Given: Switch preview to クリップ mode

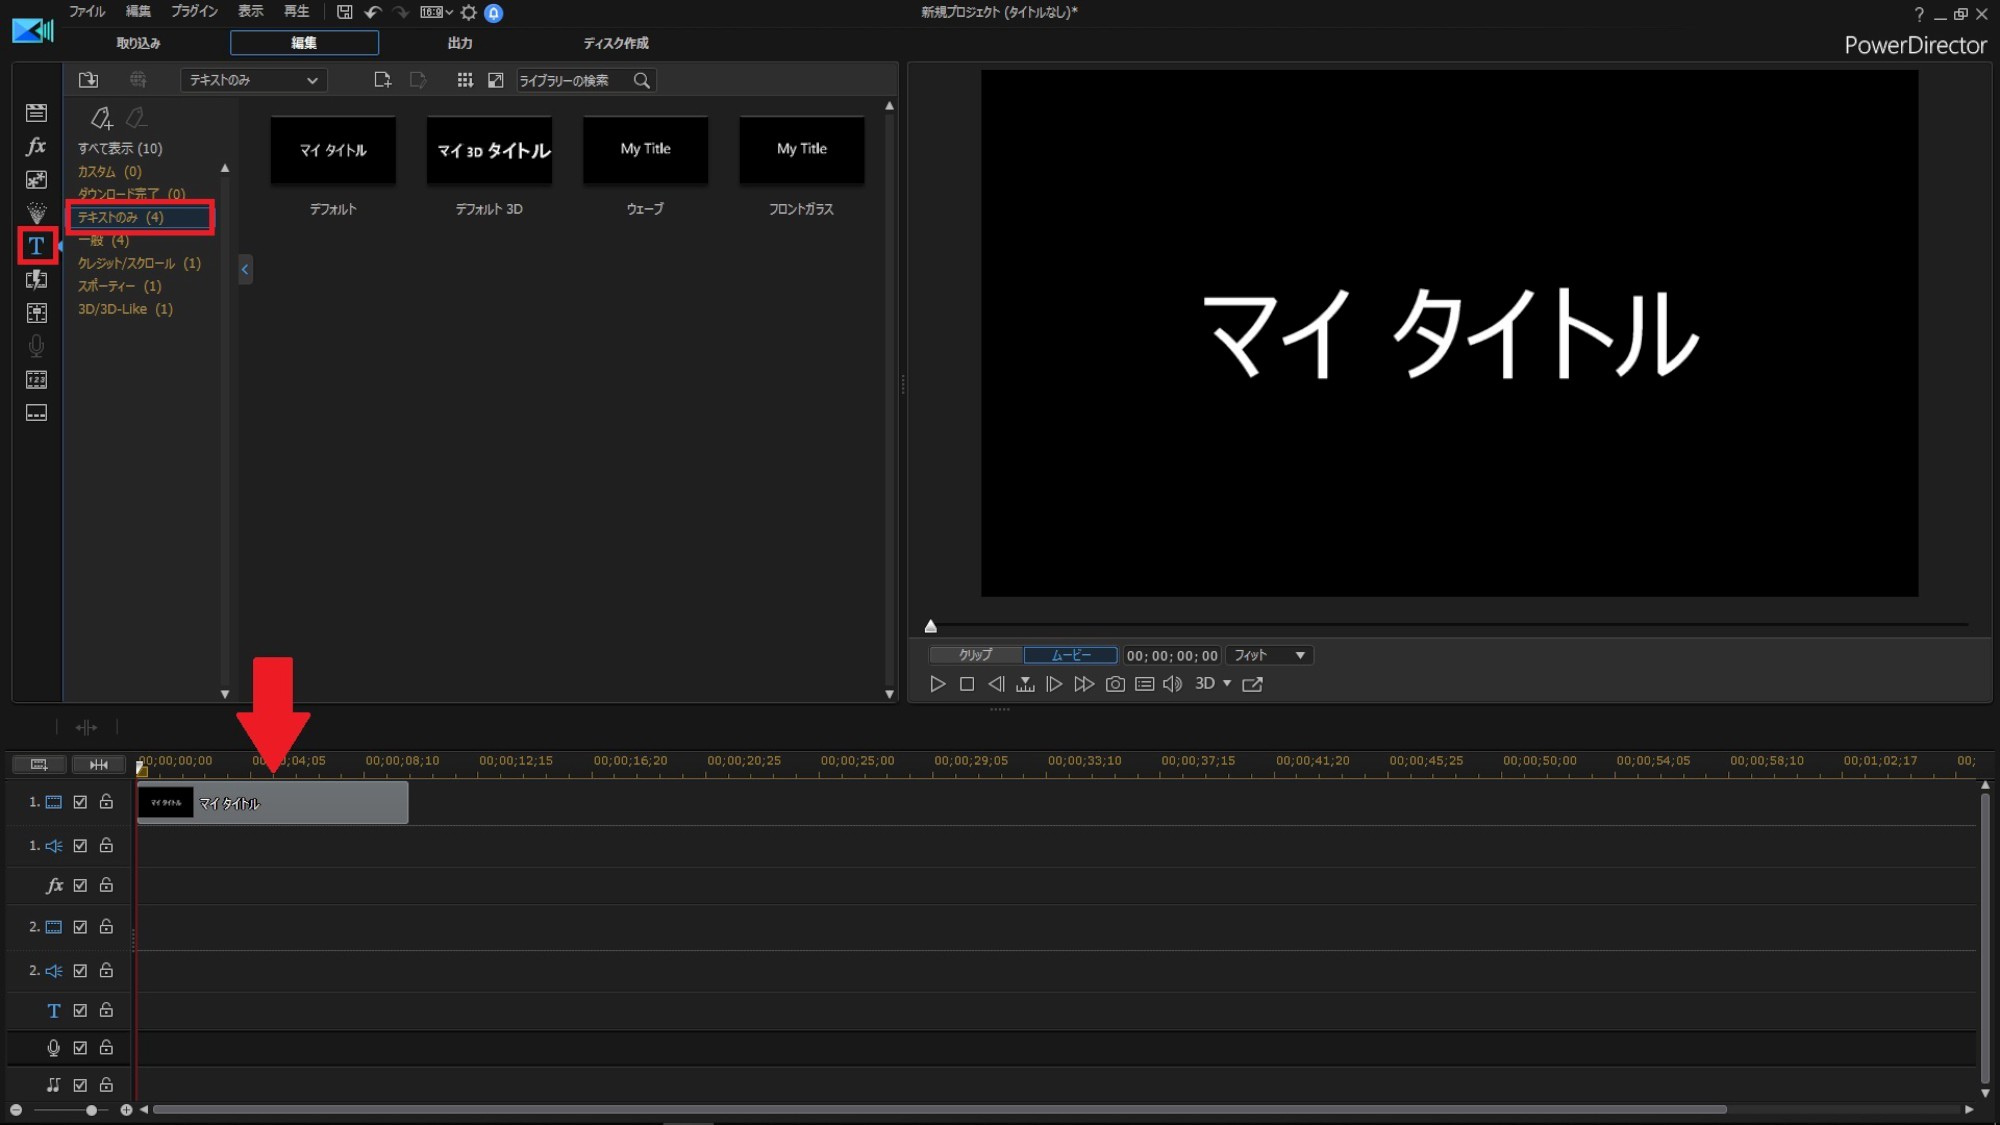Looking at the screenshot, I should coord(975,656).
